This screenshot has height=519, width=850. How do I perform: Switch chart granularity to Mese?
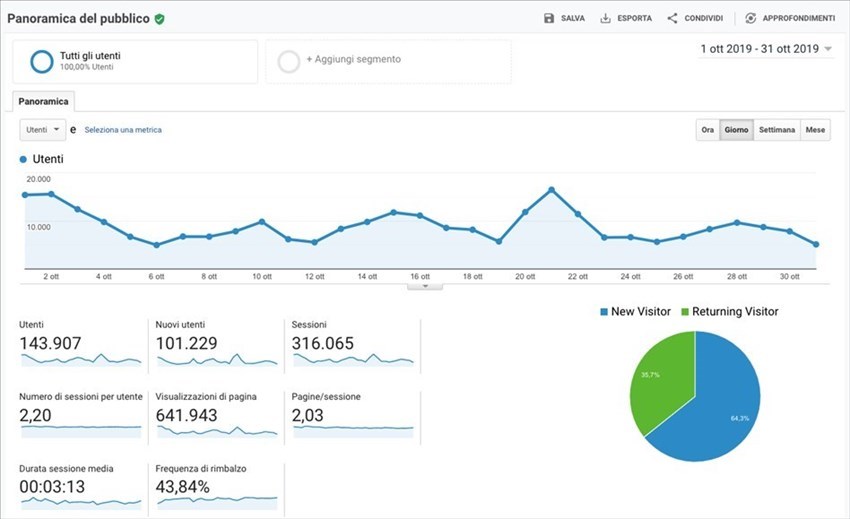click(x=816, y=130)
